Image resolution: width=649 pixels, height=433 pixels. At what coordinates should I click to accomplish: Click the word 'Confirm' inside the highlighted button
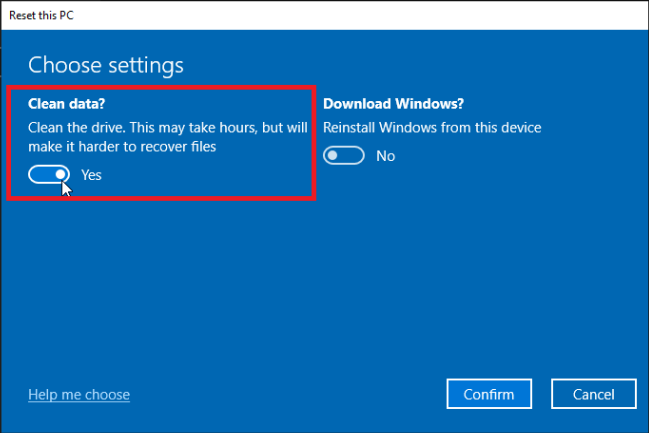click(489, 394)
